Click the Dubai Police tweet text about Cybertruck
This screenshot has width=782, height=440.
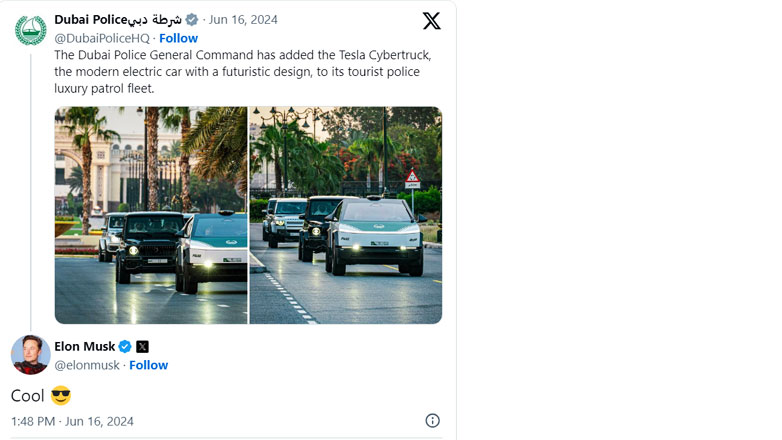pos(240,72)
